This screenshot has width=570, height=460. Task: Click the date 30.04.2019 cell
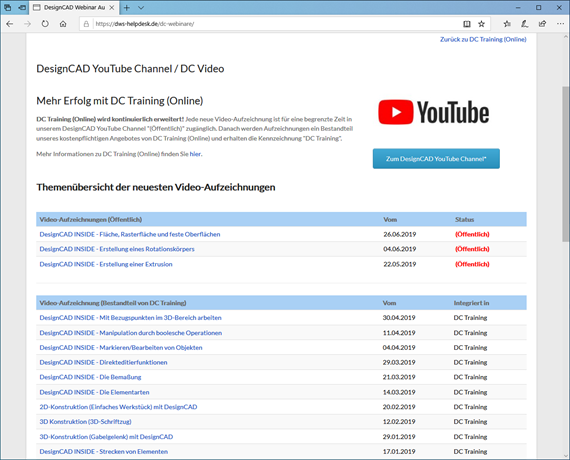[399, 318]
